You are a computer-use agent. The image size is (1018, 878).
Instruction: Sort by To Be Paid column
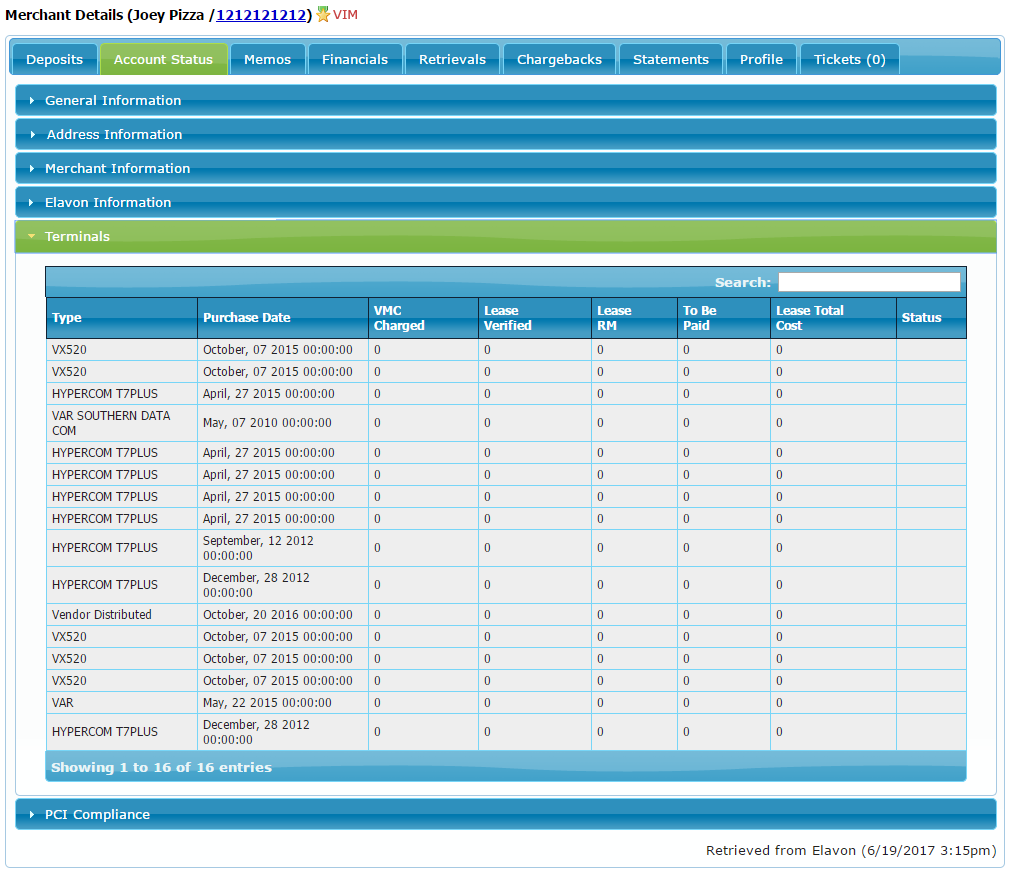point(723,318)
